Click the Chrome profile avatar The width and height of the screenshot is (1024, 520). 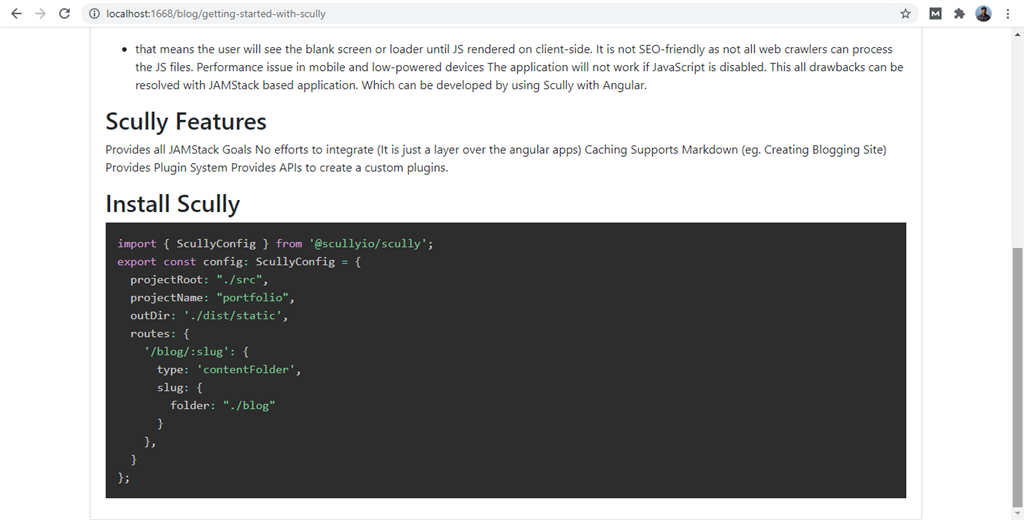[983, 14]
